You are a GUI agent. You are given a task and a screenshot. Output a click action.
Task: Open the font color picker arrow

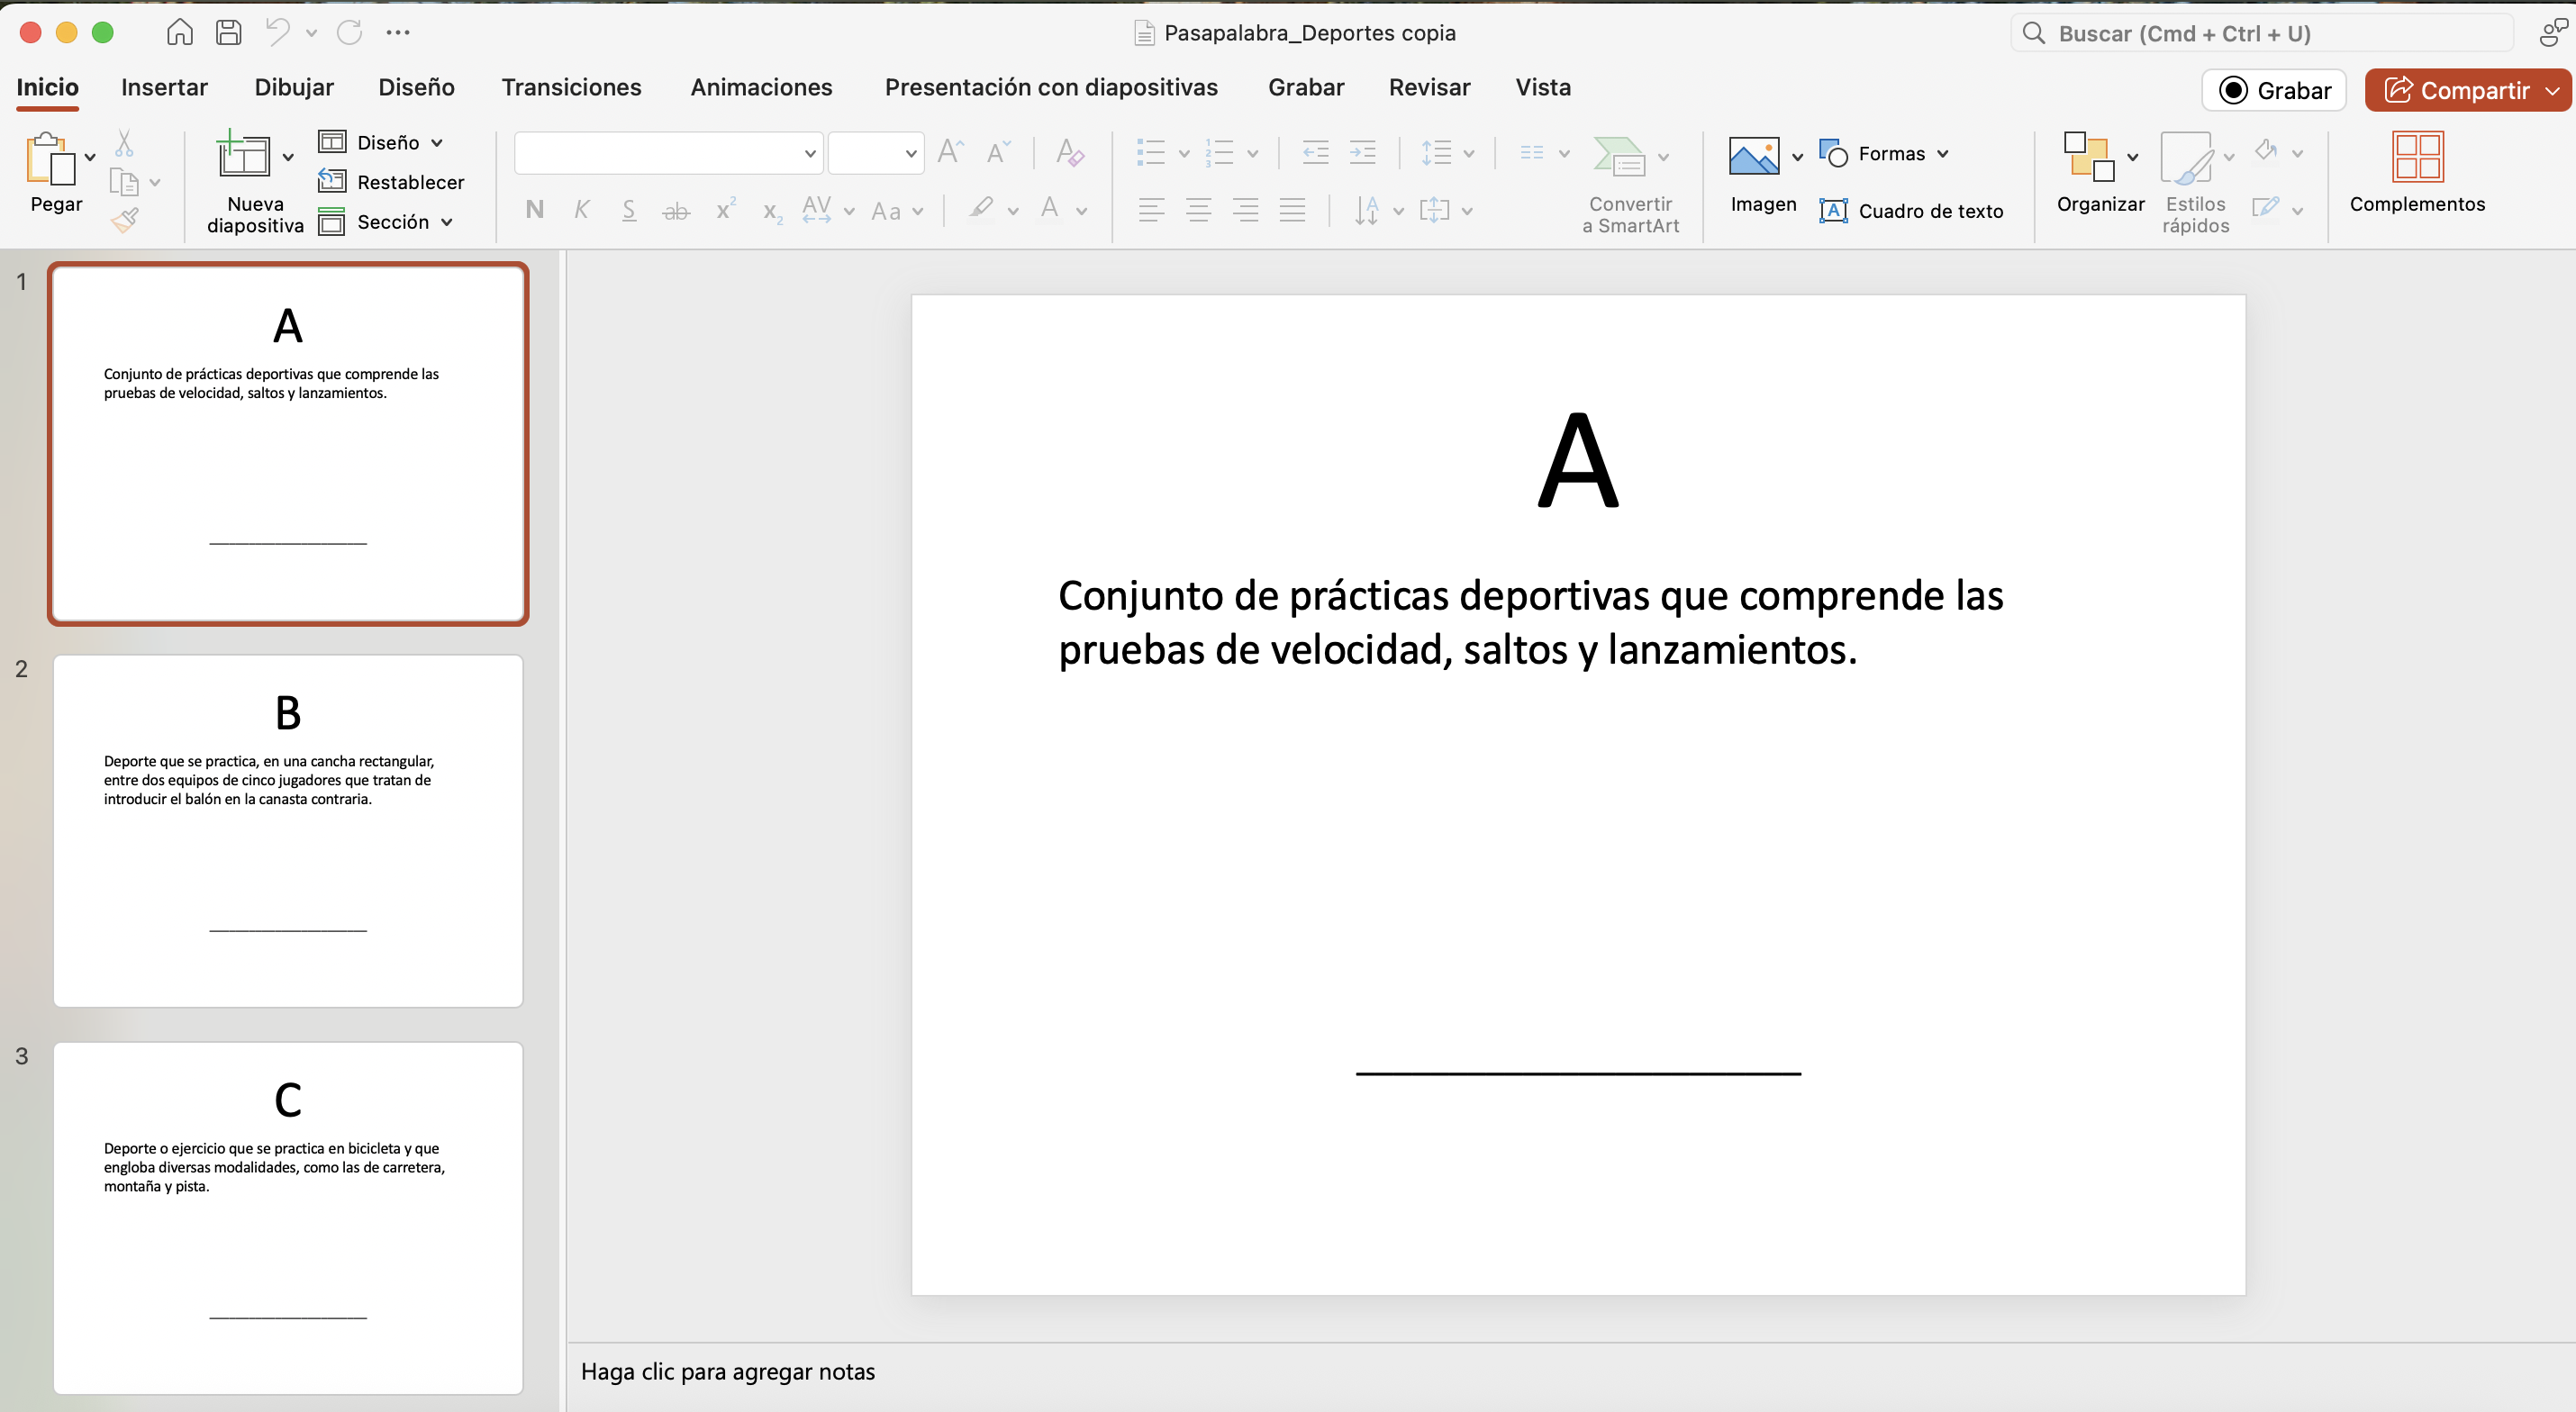(x=1081, y=211)
